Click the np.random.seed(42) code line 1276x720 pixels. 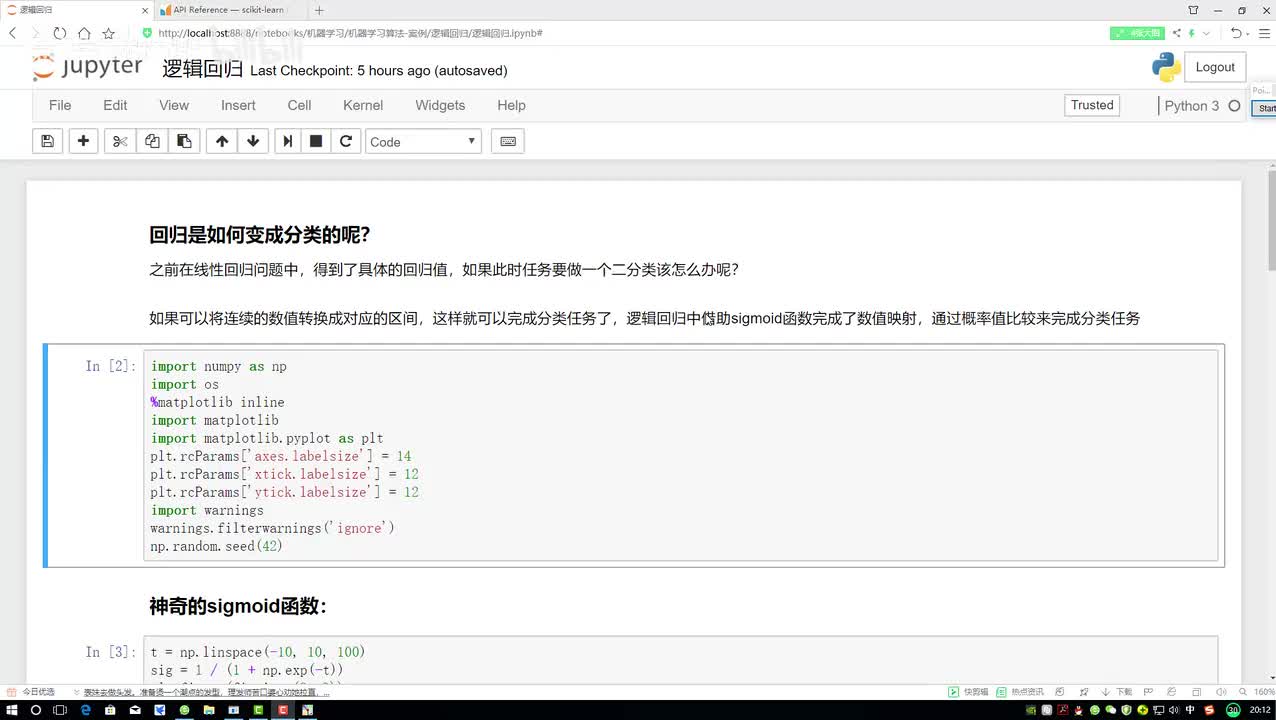[x=217, y=546]
